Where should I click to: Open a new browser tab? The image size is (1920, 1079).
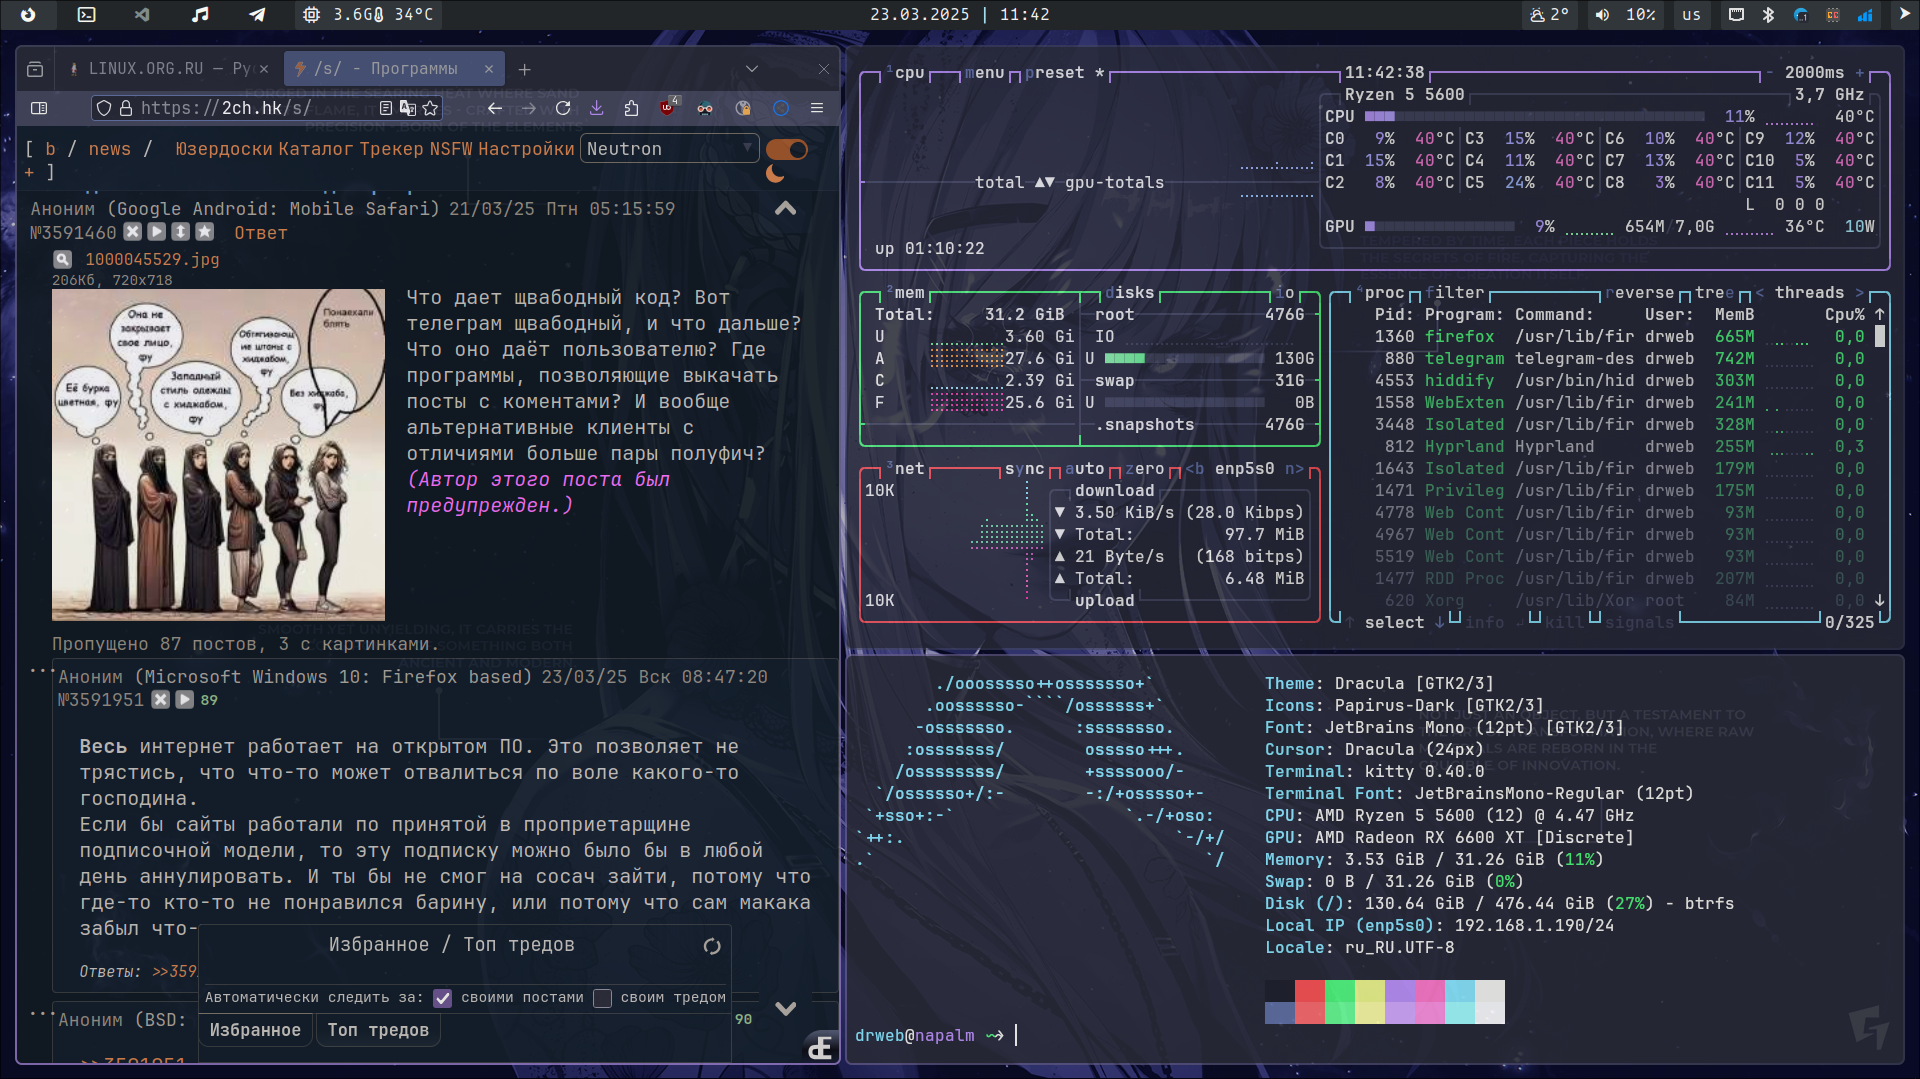[x=525, y=69]
